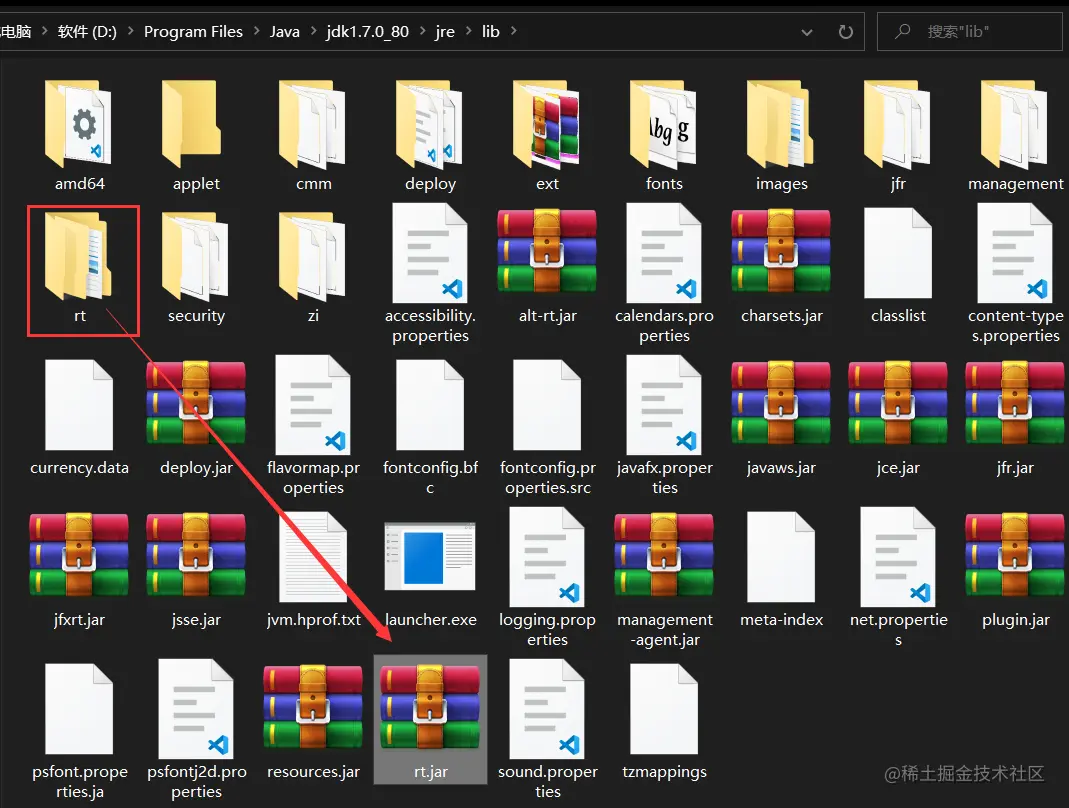This screenshot has width=1069, height=808.
Task: Select content-types.properties file icon
Action: click(x=1015, y=253)
